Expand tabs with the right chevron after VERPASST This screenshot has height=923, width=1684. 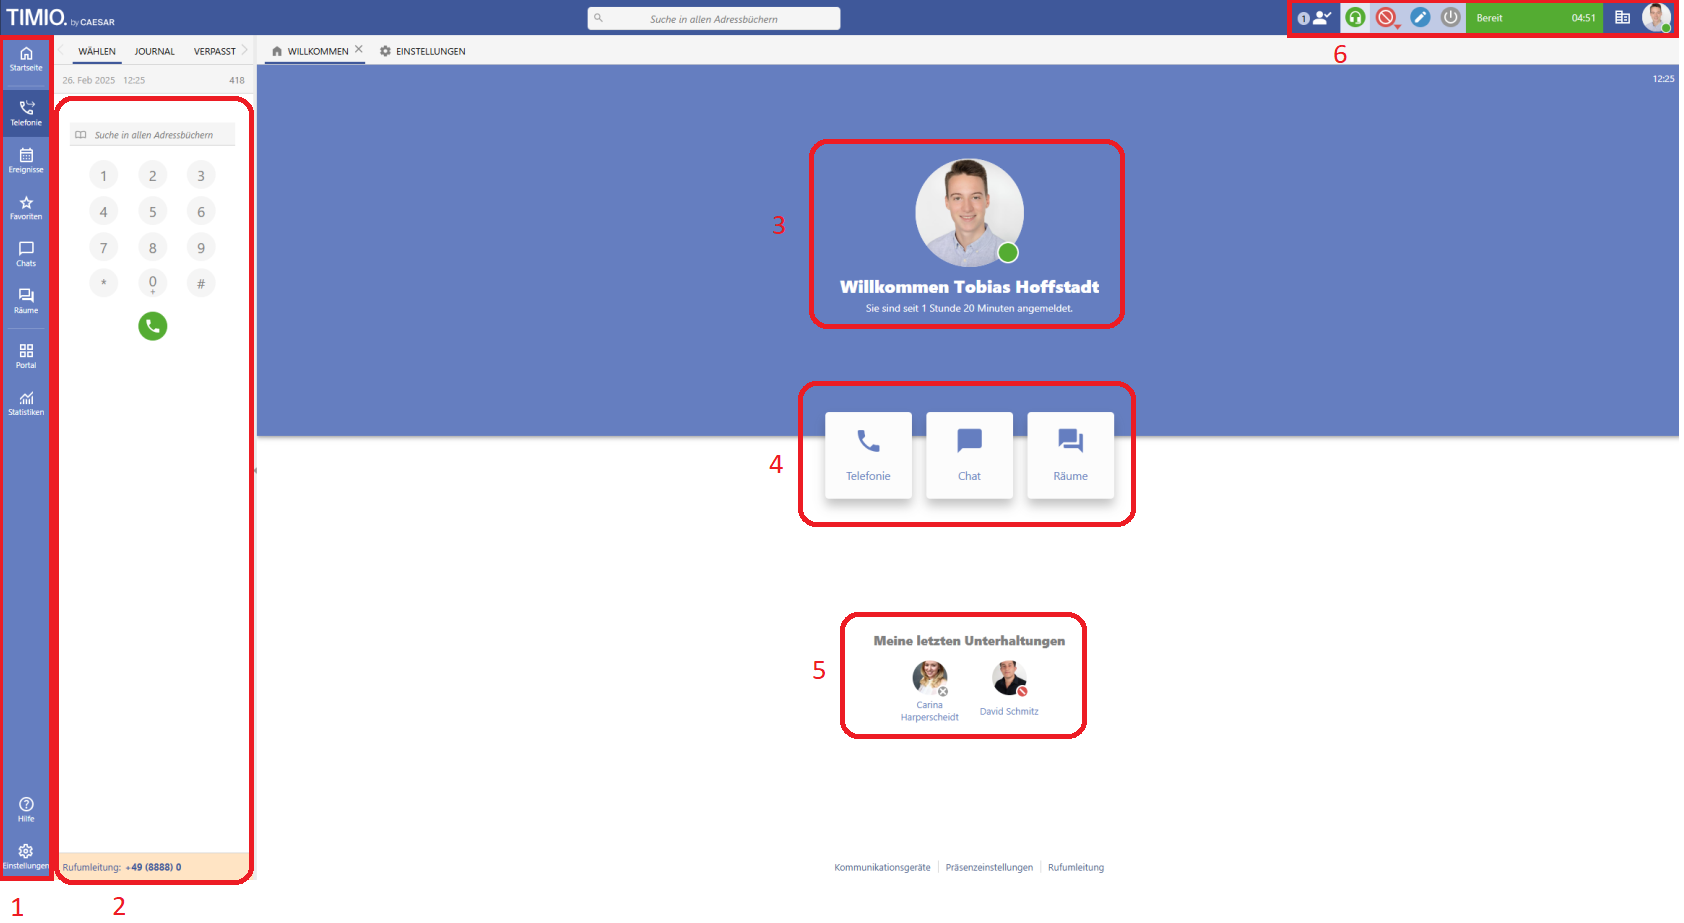(x=245, y=50)
